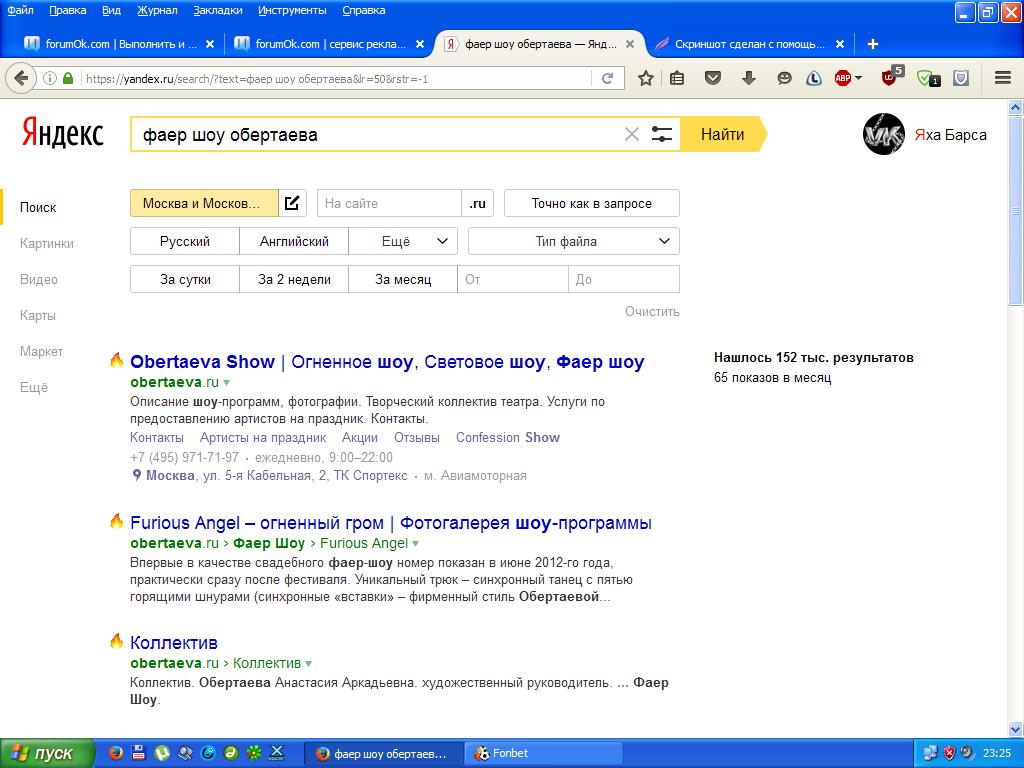
Task: Click the page vertical scrollbar thumb
Action: pyautogui.click(x=1015, y=211)
